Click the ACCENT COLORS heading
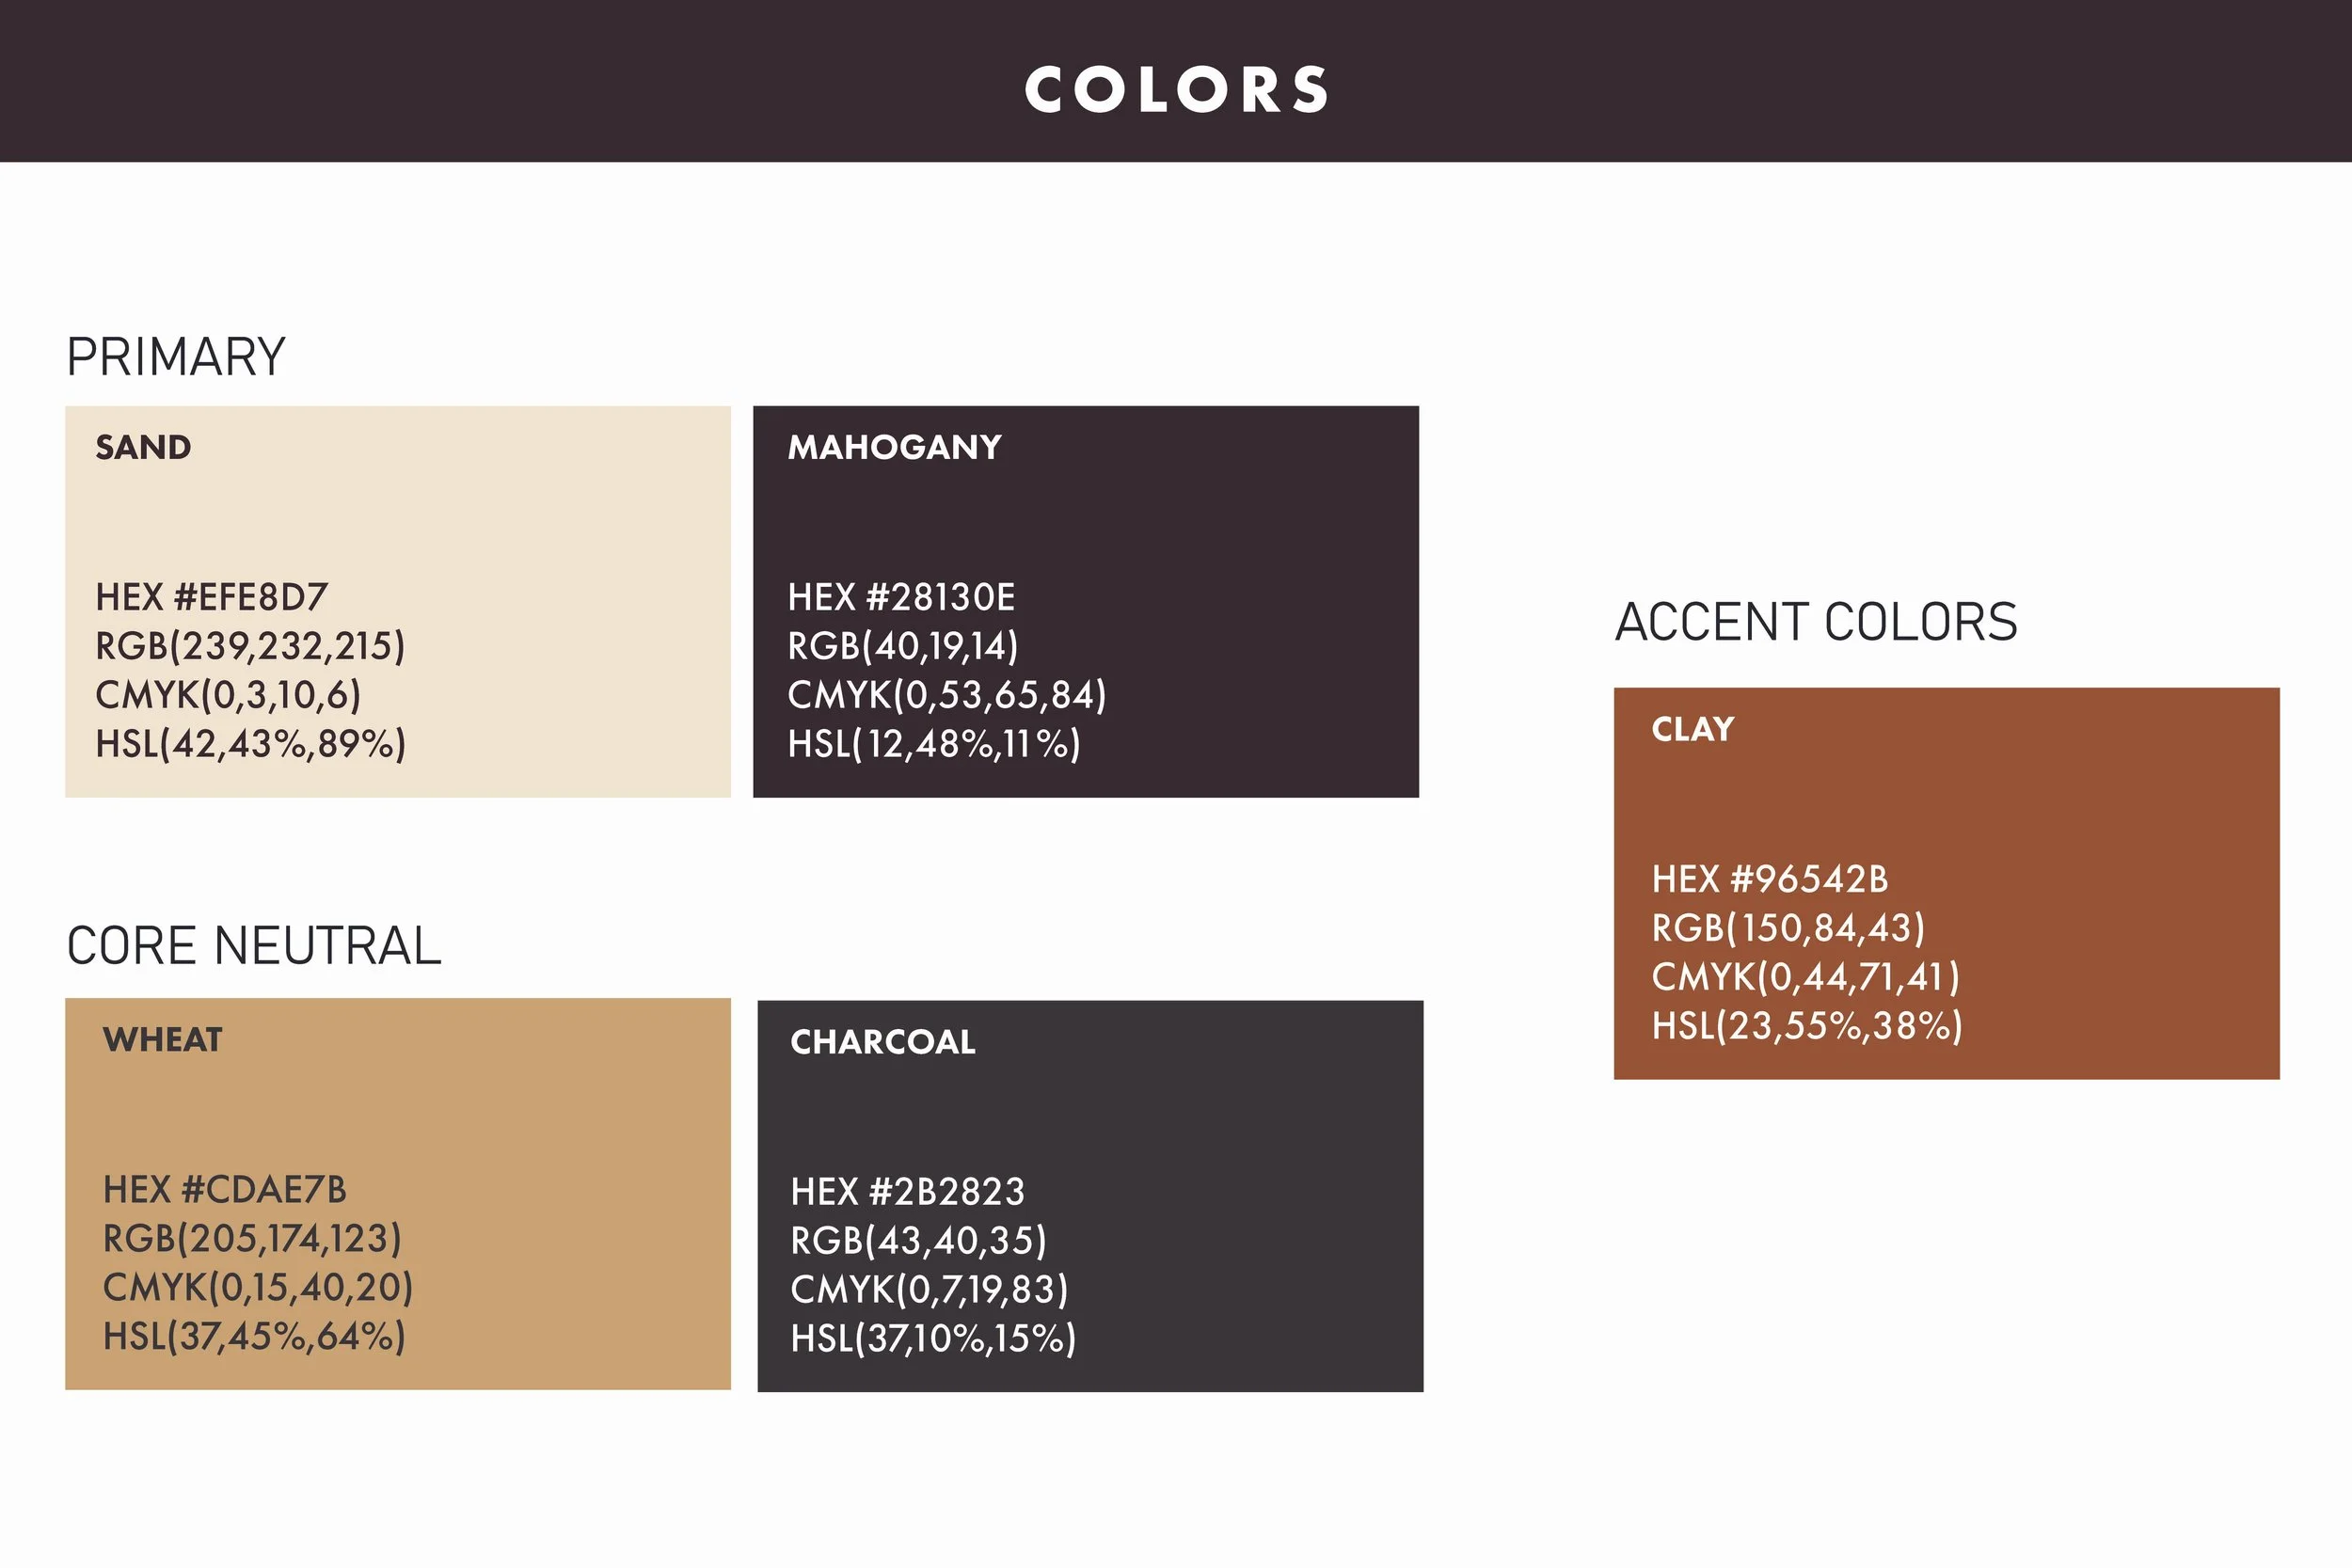2352x1568 pixels. click(x=1816, y=622)
